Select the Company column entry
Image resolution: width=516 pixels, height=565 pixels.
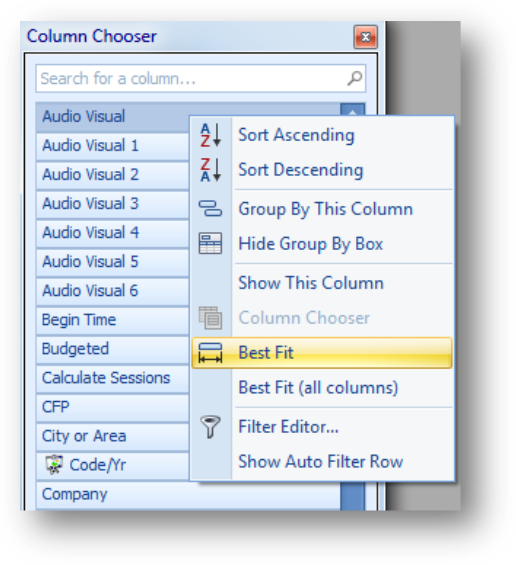click(188, 494)
